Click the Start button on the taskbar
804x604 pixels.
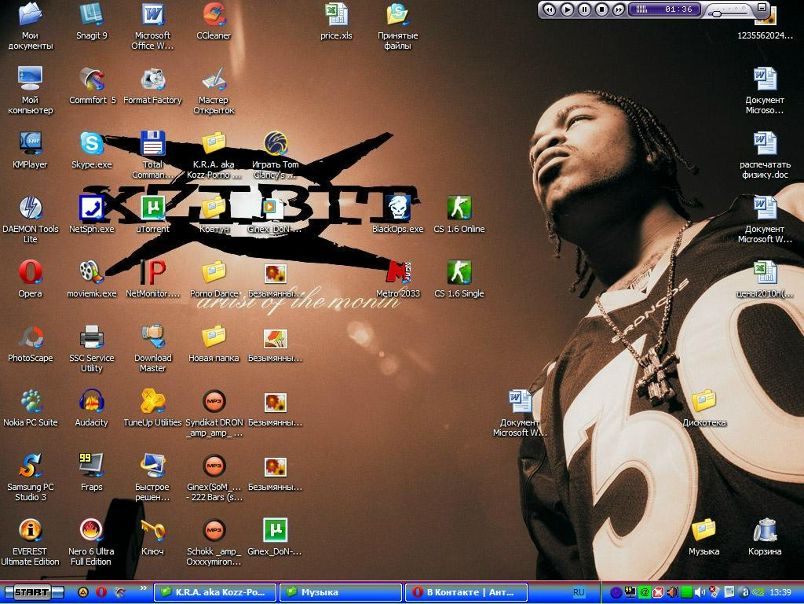coord(32,592)
